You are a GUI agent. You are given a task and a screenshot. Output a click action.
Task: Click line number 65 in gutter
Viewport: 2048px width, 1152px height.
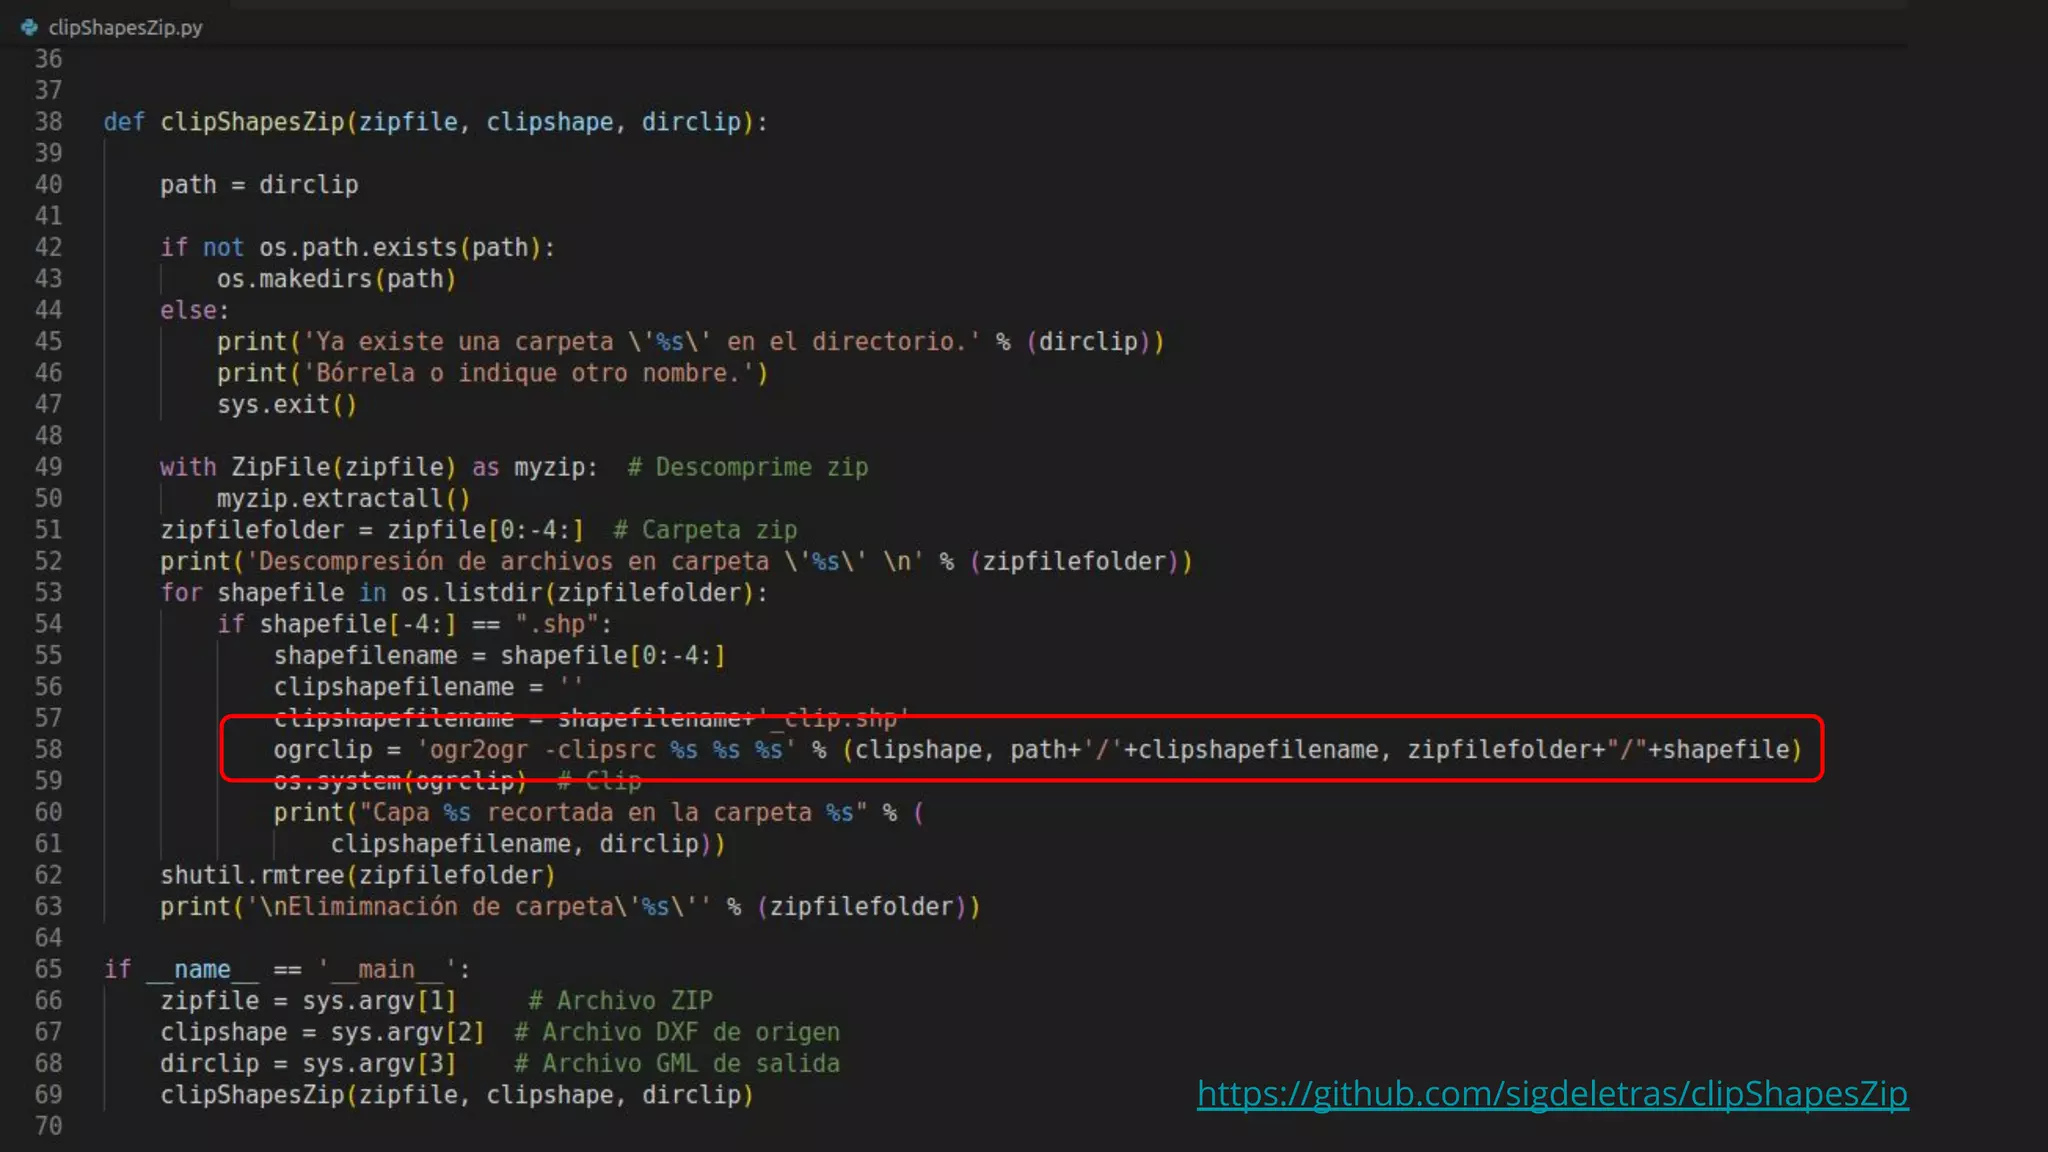[x=48, y=970]
